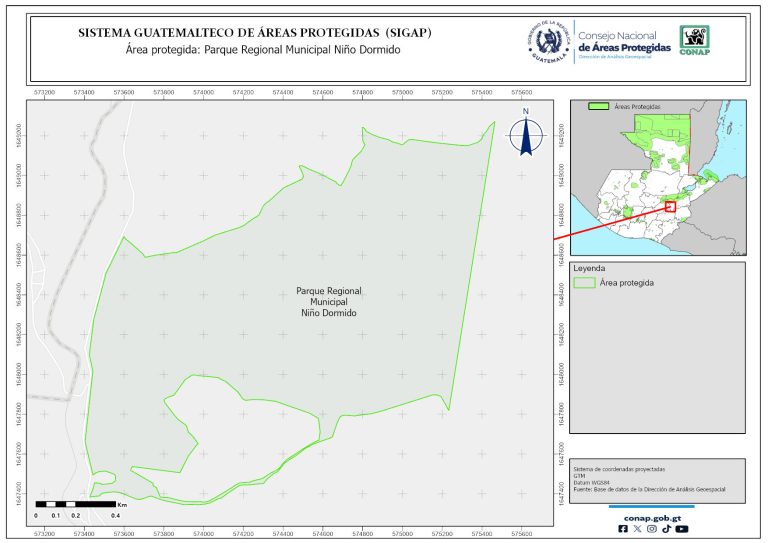This screenshot has width=768, height=543.
Task: Click the Facebook icon
Action: [x=624, y=529]
